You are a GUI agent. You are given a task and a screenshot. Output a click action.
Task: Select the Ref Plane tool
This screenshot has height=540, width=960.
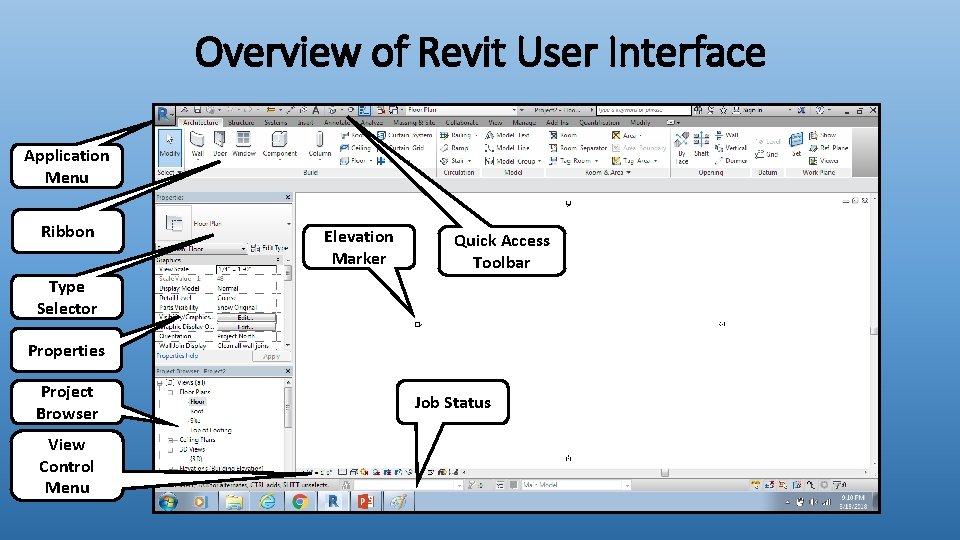828,148
